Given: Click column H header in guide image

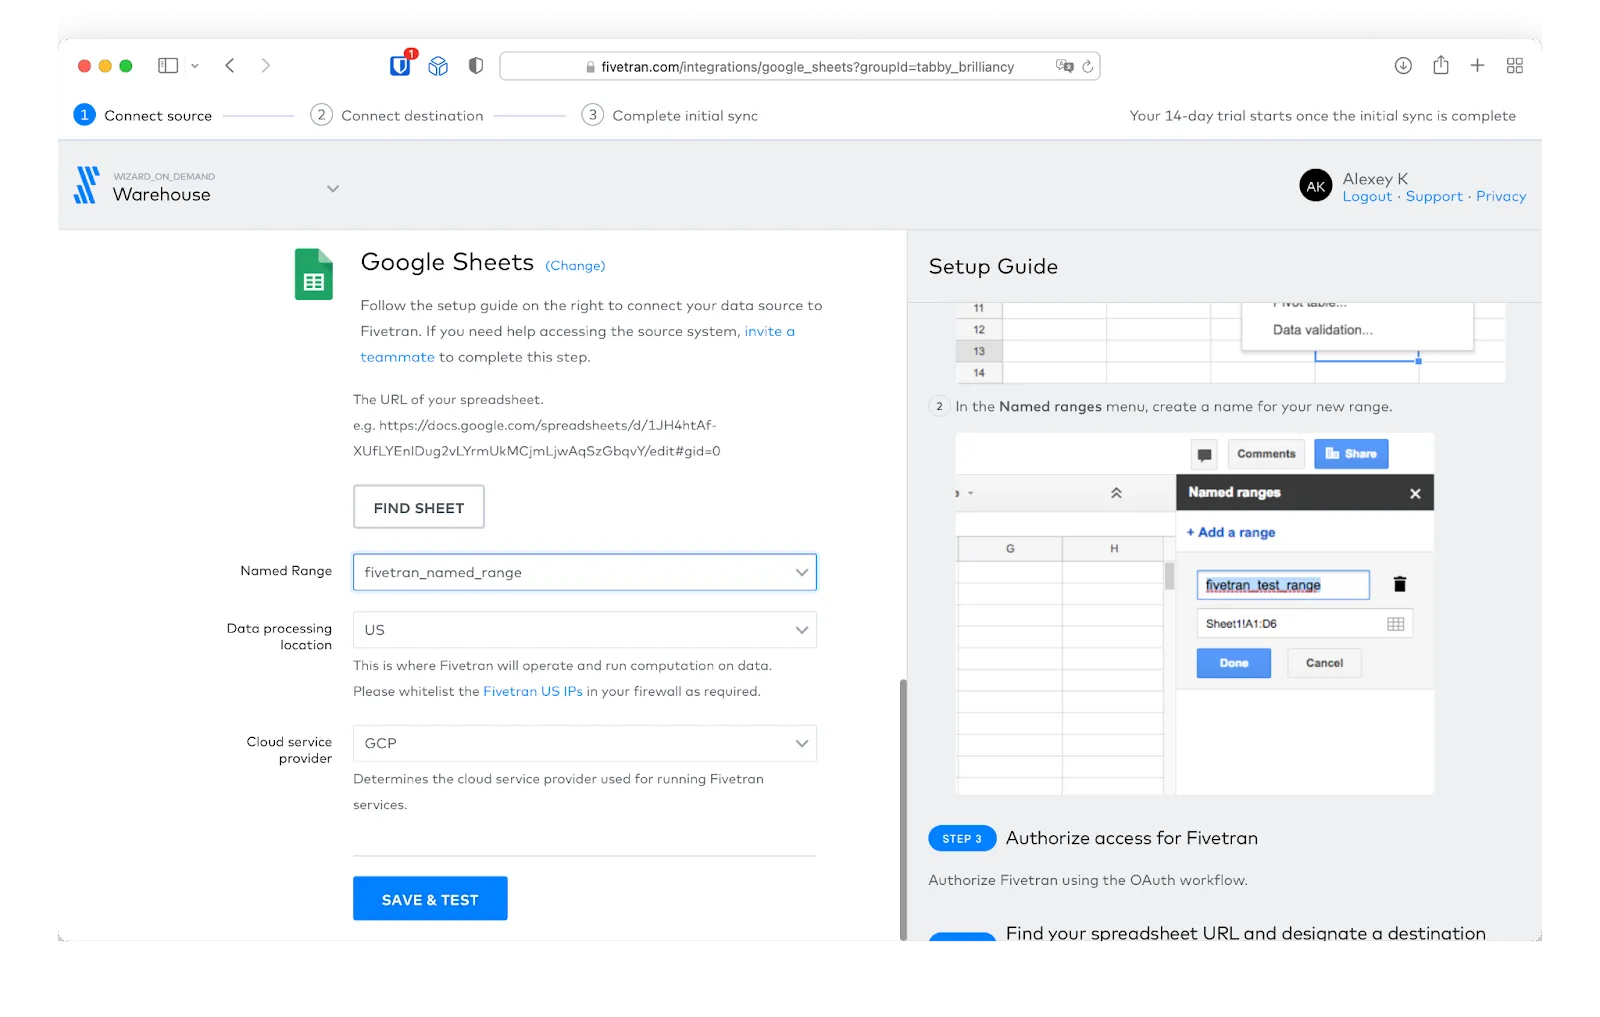Looking at the screenshot, I should point(1114,549).
